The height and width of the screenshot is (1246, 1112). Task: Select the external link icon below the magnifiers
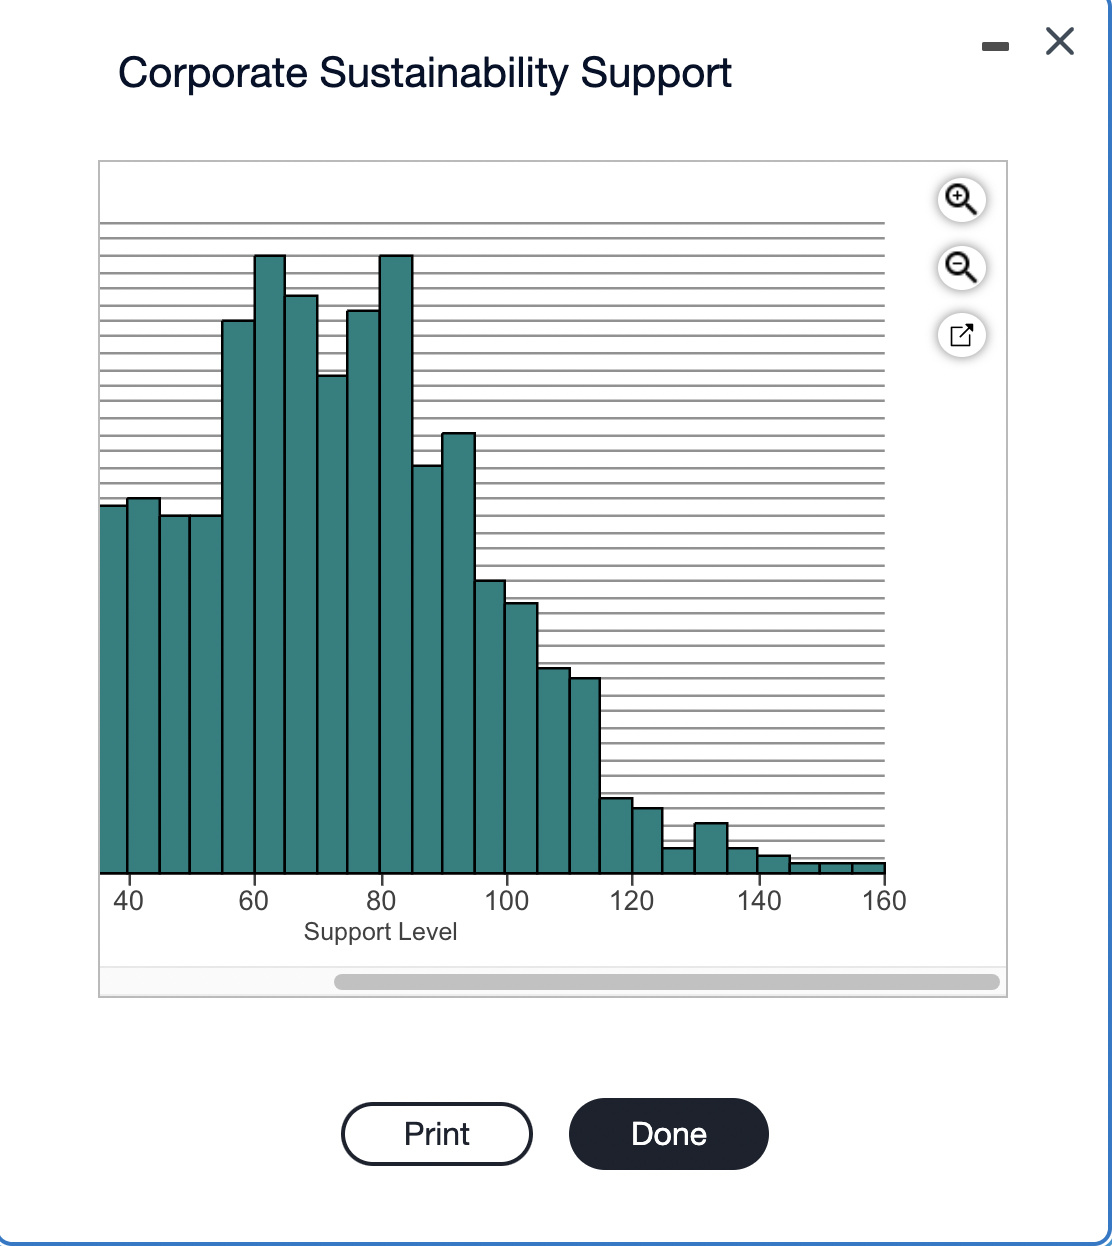960,335
